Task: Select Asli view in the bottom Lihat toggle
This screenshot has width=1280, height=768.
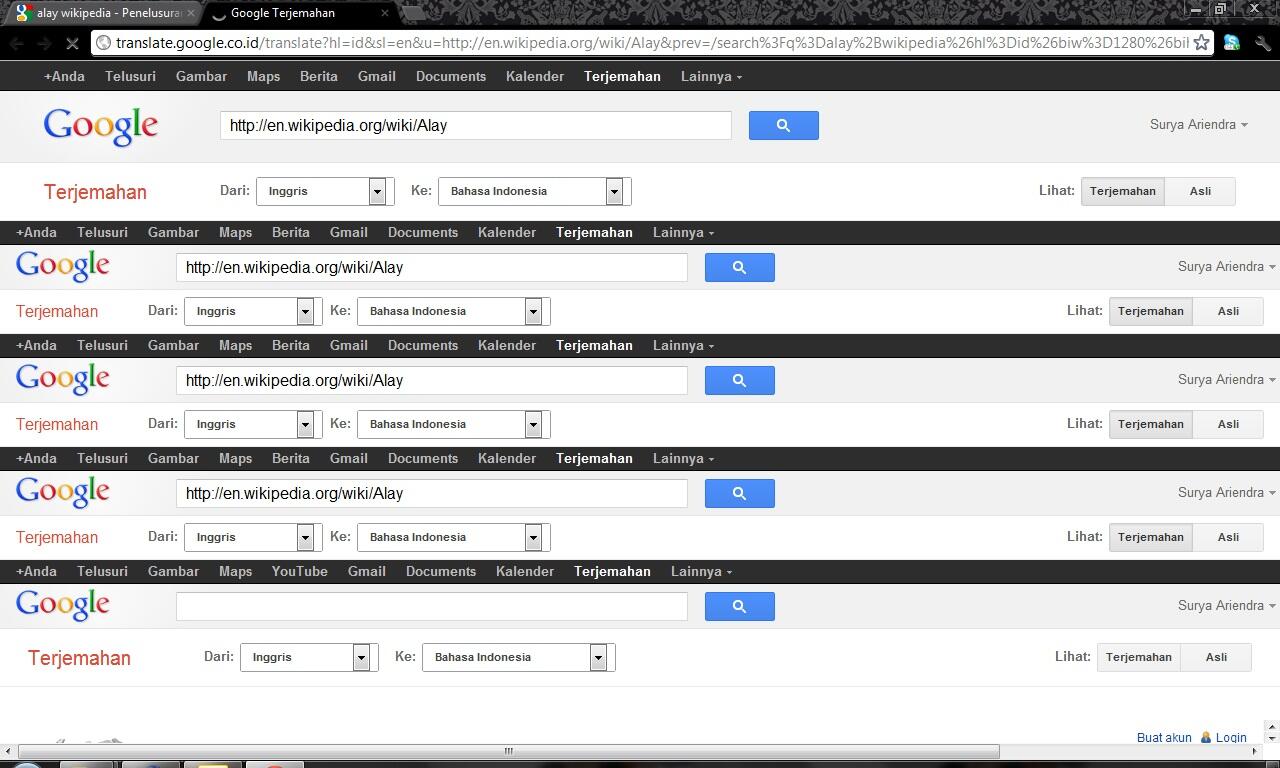Action: click(1216, 657)
